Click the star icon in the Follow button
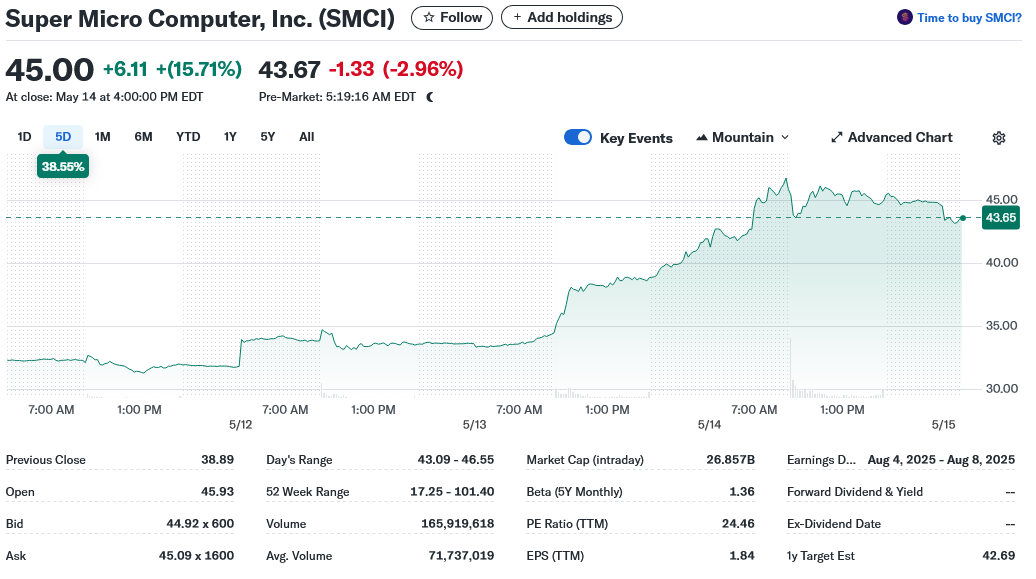Image resolution: width=1036 pixels, height=579 pixels. [x=427, y=17]
